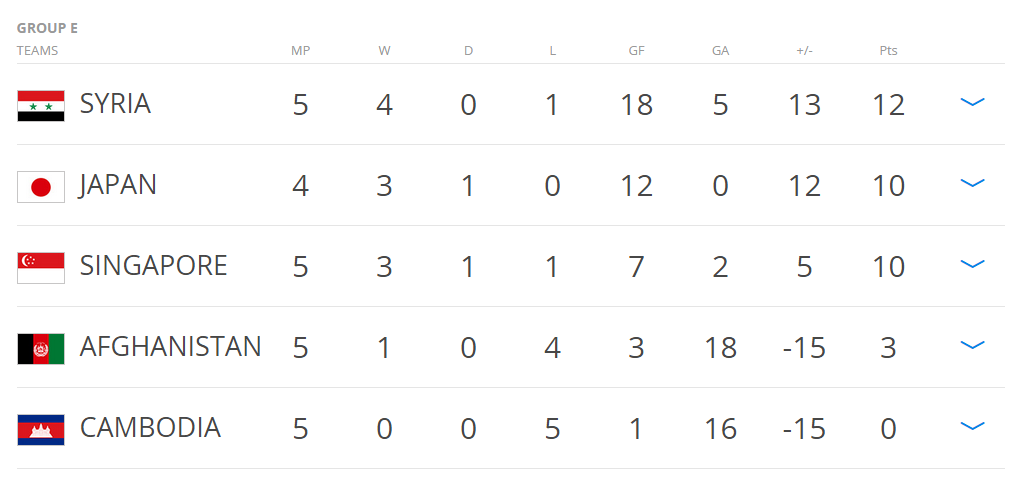Expand the Japan row chevron
This screenshot has width=1021, height=480.
tap(972, 184)
